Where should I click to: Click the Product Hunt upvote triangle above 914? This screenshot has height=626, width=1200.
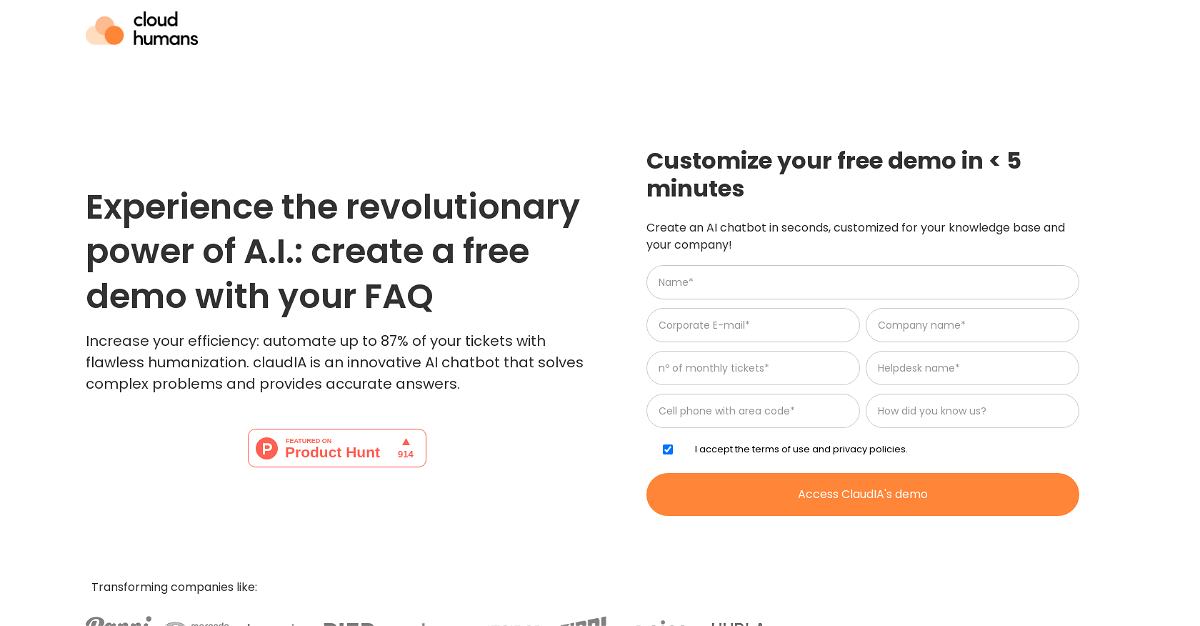pos(406,441)
